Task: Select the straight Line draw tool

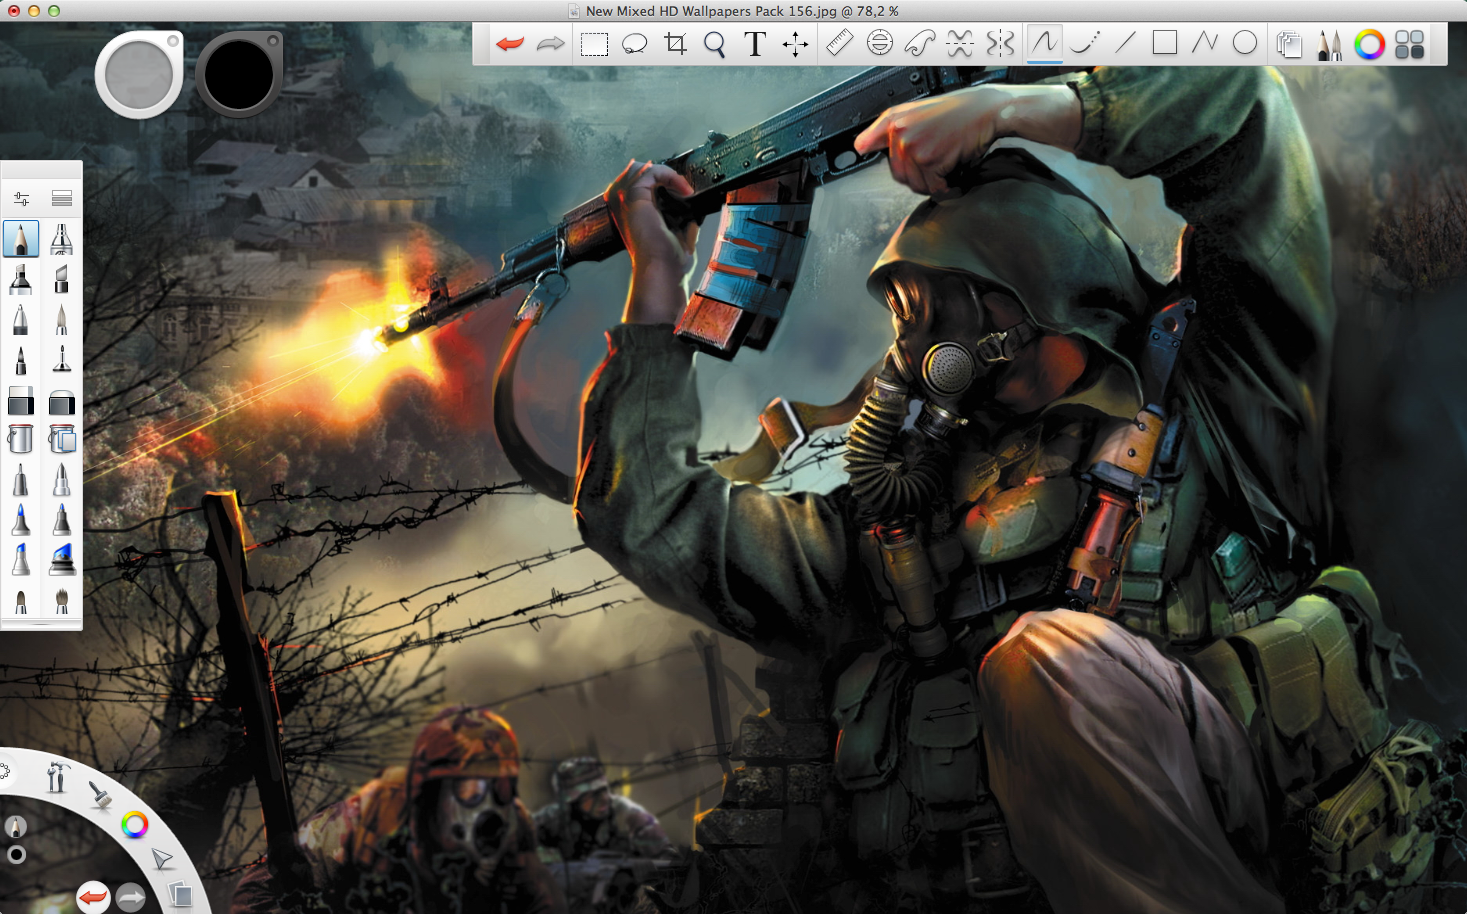Action: [x=1125, y=43]
